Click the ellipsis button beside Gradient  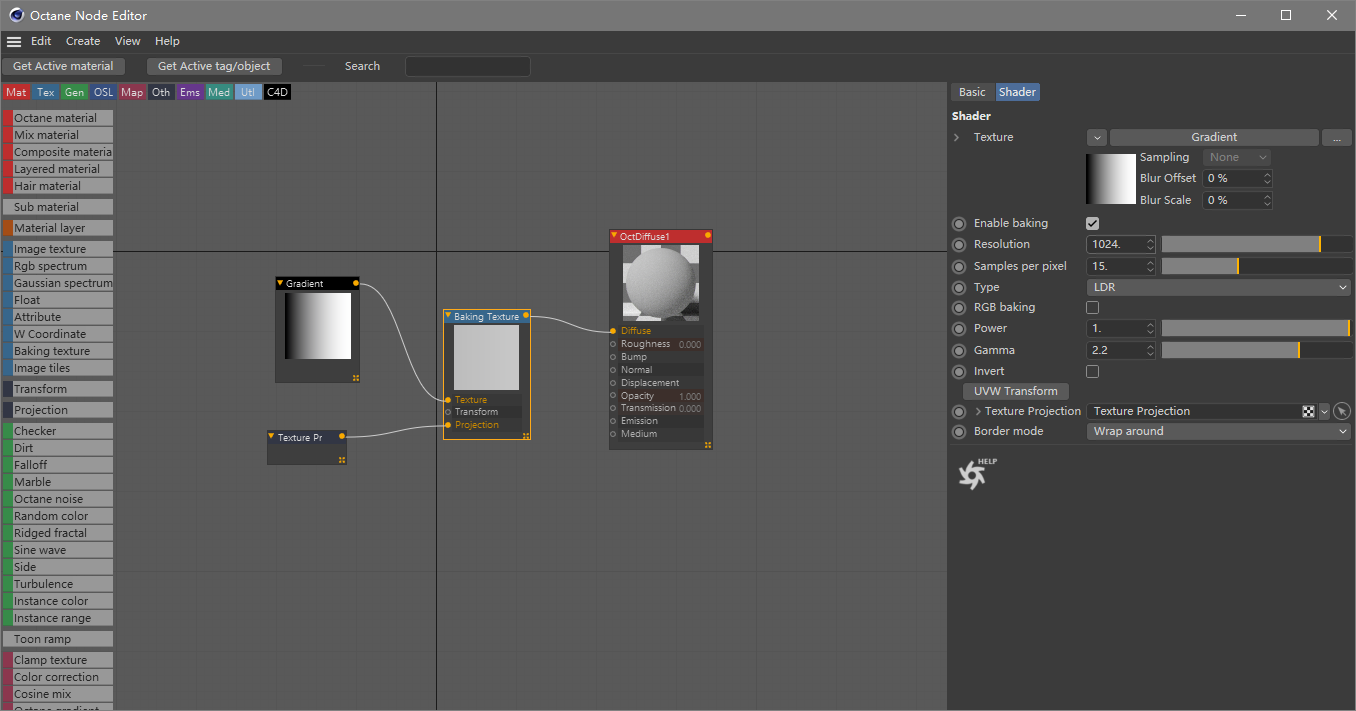[x=1337, y=137]
